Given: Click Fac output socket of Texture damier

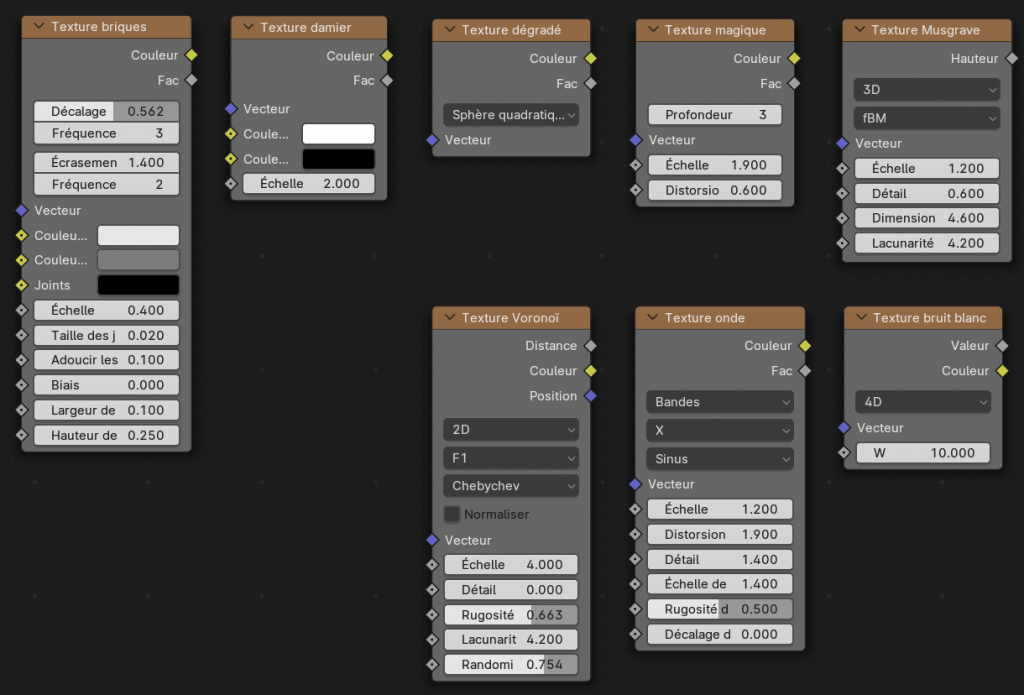Looking at the screenshot, I should pyautogui.click(x=387, y=81).
